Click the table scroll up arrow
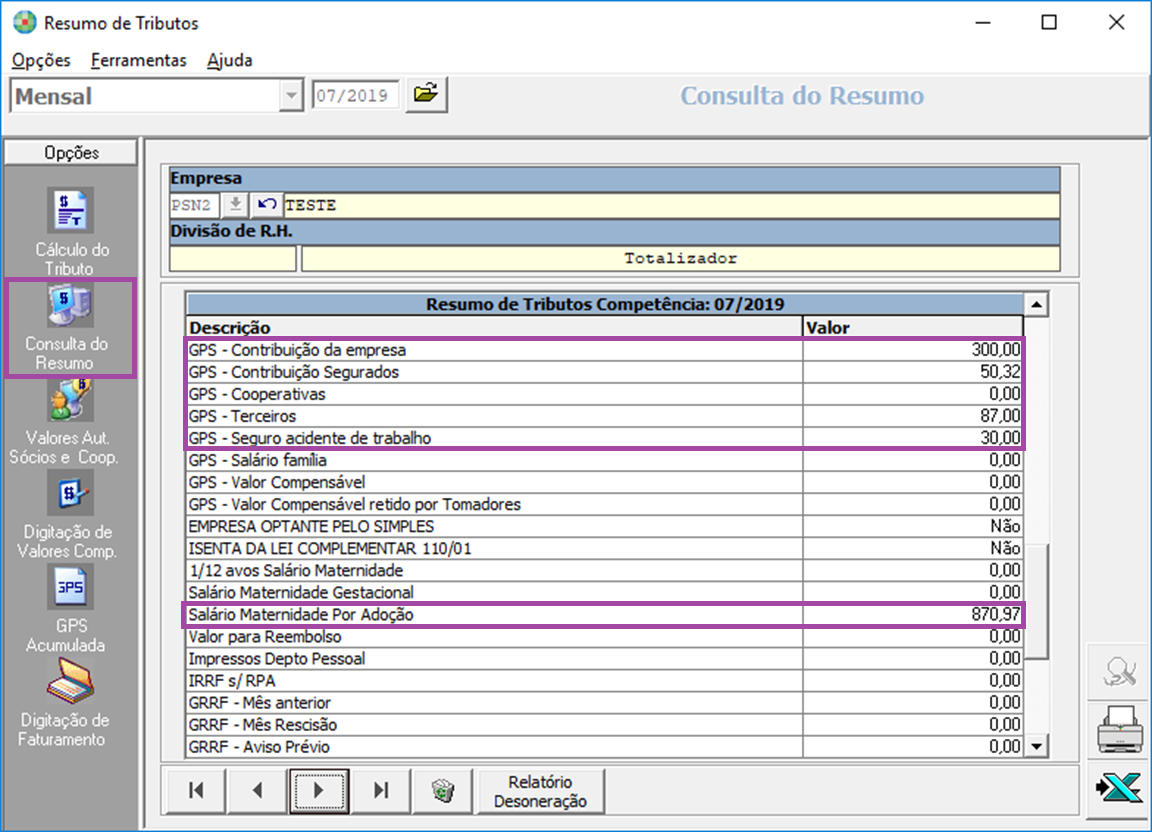Viewport: 1152px width, 832px height. click(x=1036, y=304)
